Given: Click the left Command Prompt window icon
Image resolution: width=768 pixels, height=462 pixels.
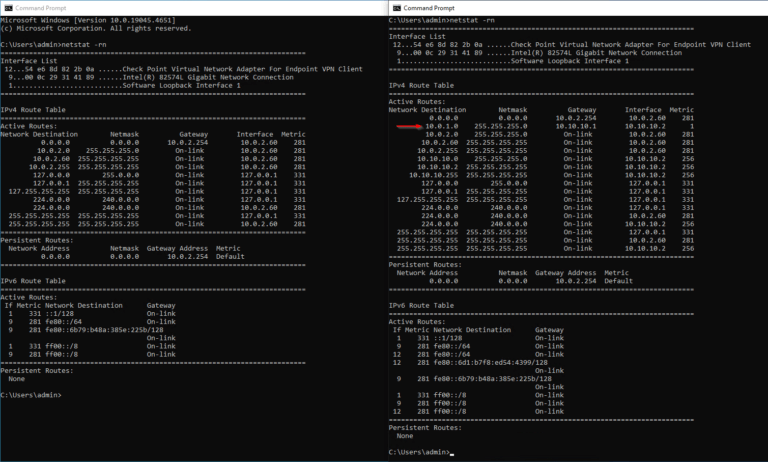Looking at the screenshot, I should point(7,7).
